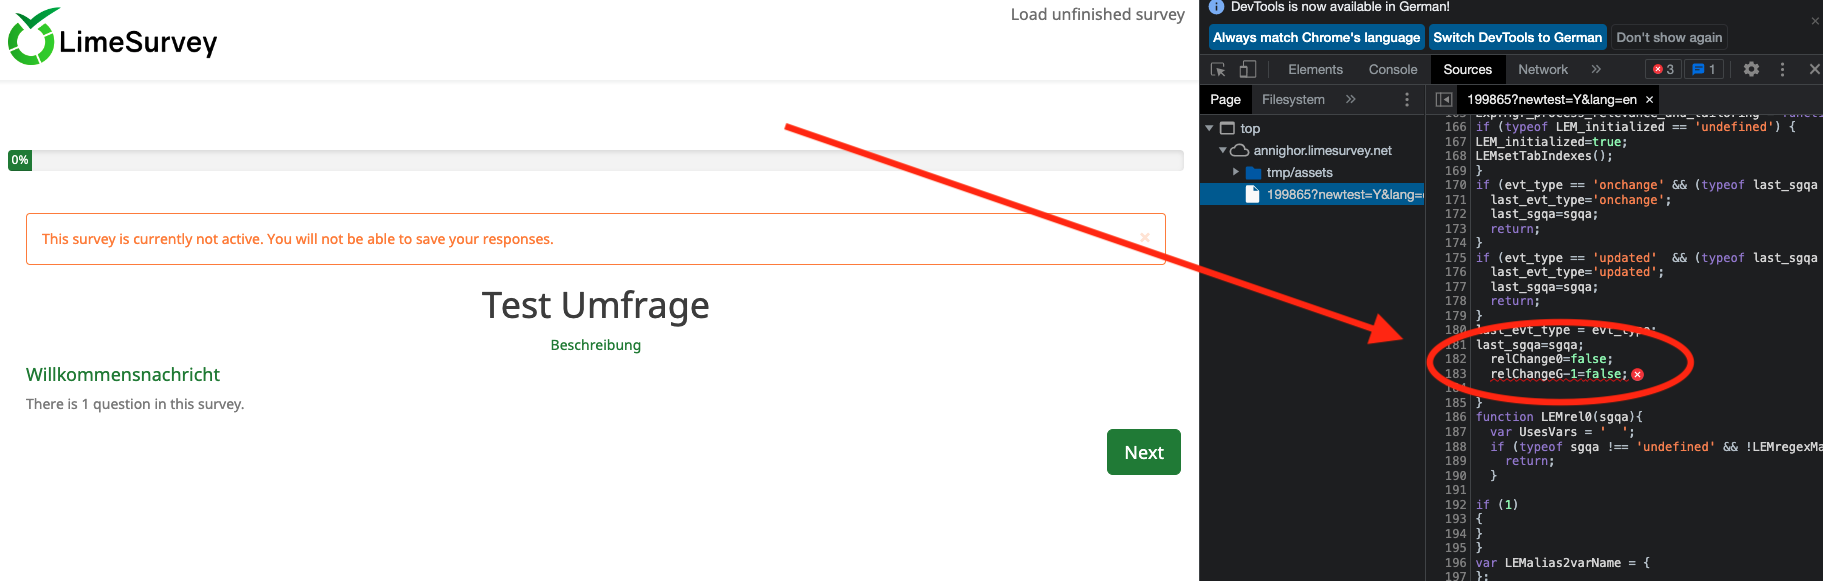Expand the tmp/assets folder

(1236, 172)
